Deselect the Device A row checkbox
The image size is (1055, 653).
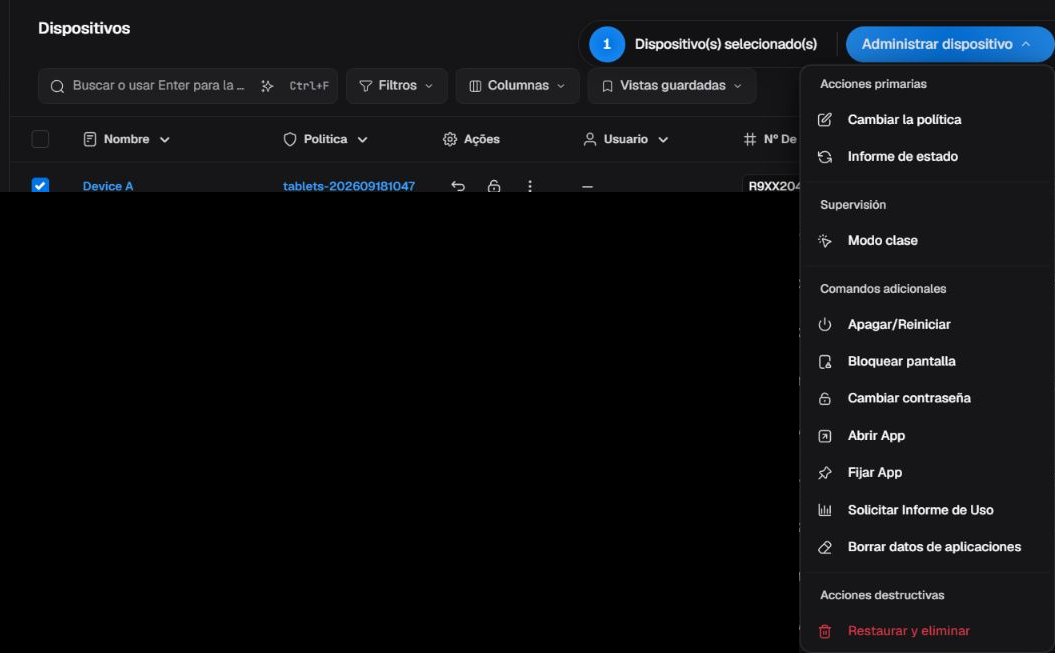click(40, 185)
